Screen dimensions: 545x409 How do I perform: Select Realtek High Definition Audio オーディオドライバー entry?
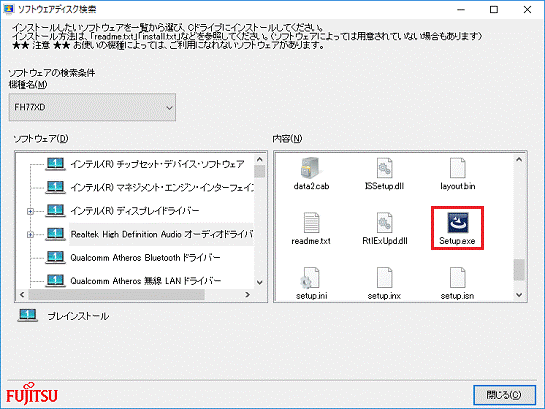(x=162, y=234)
